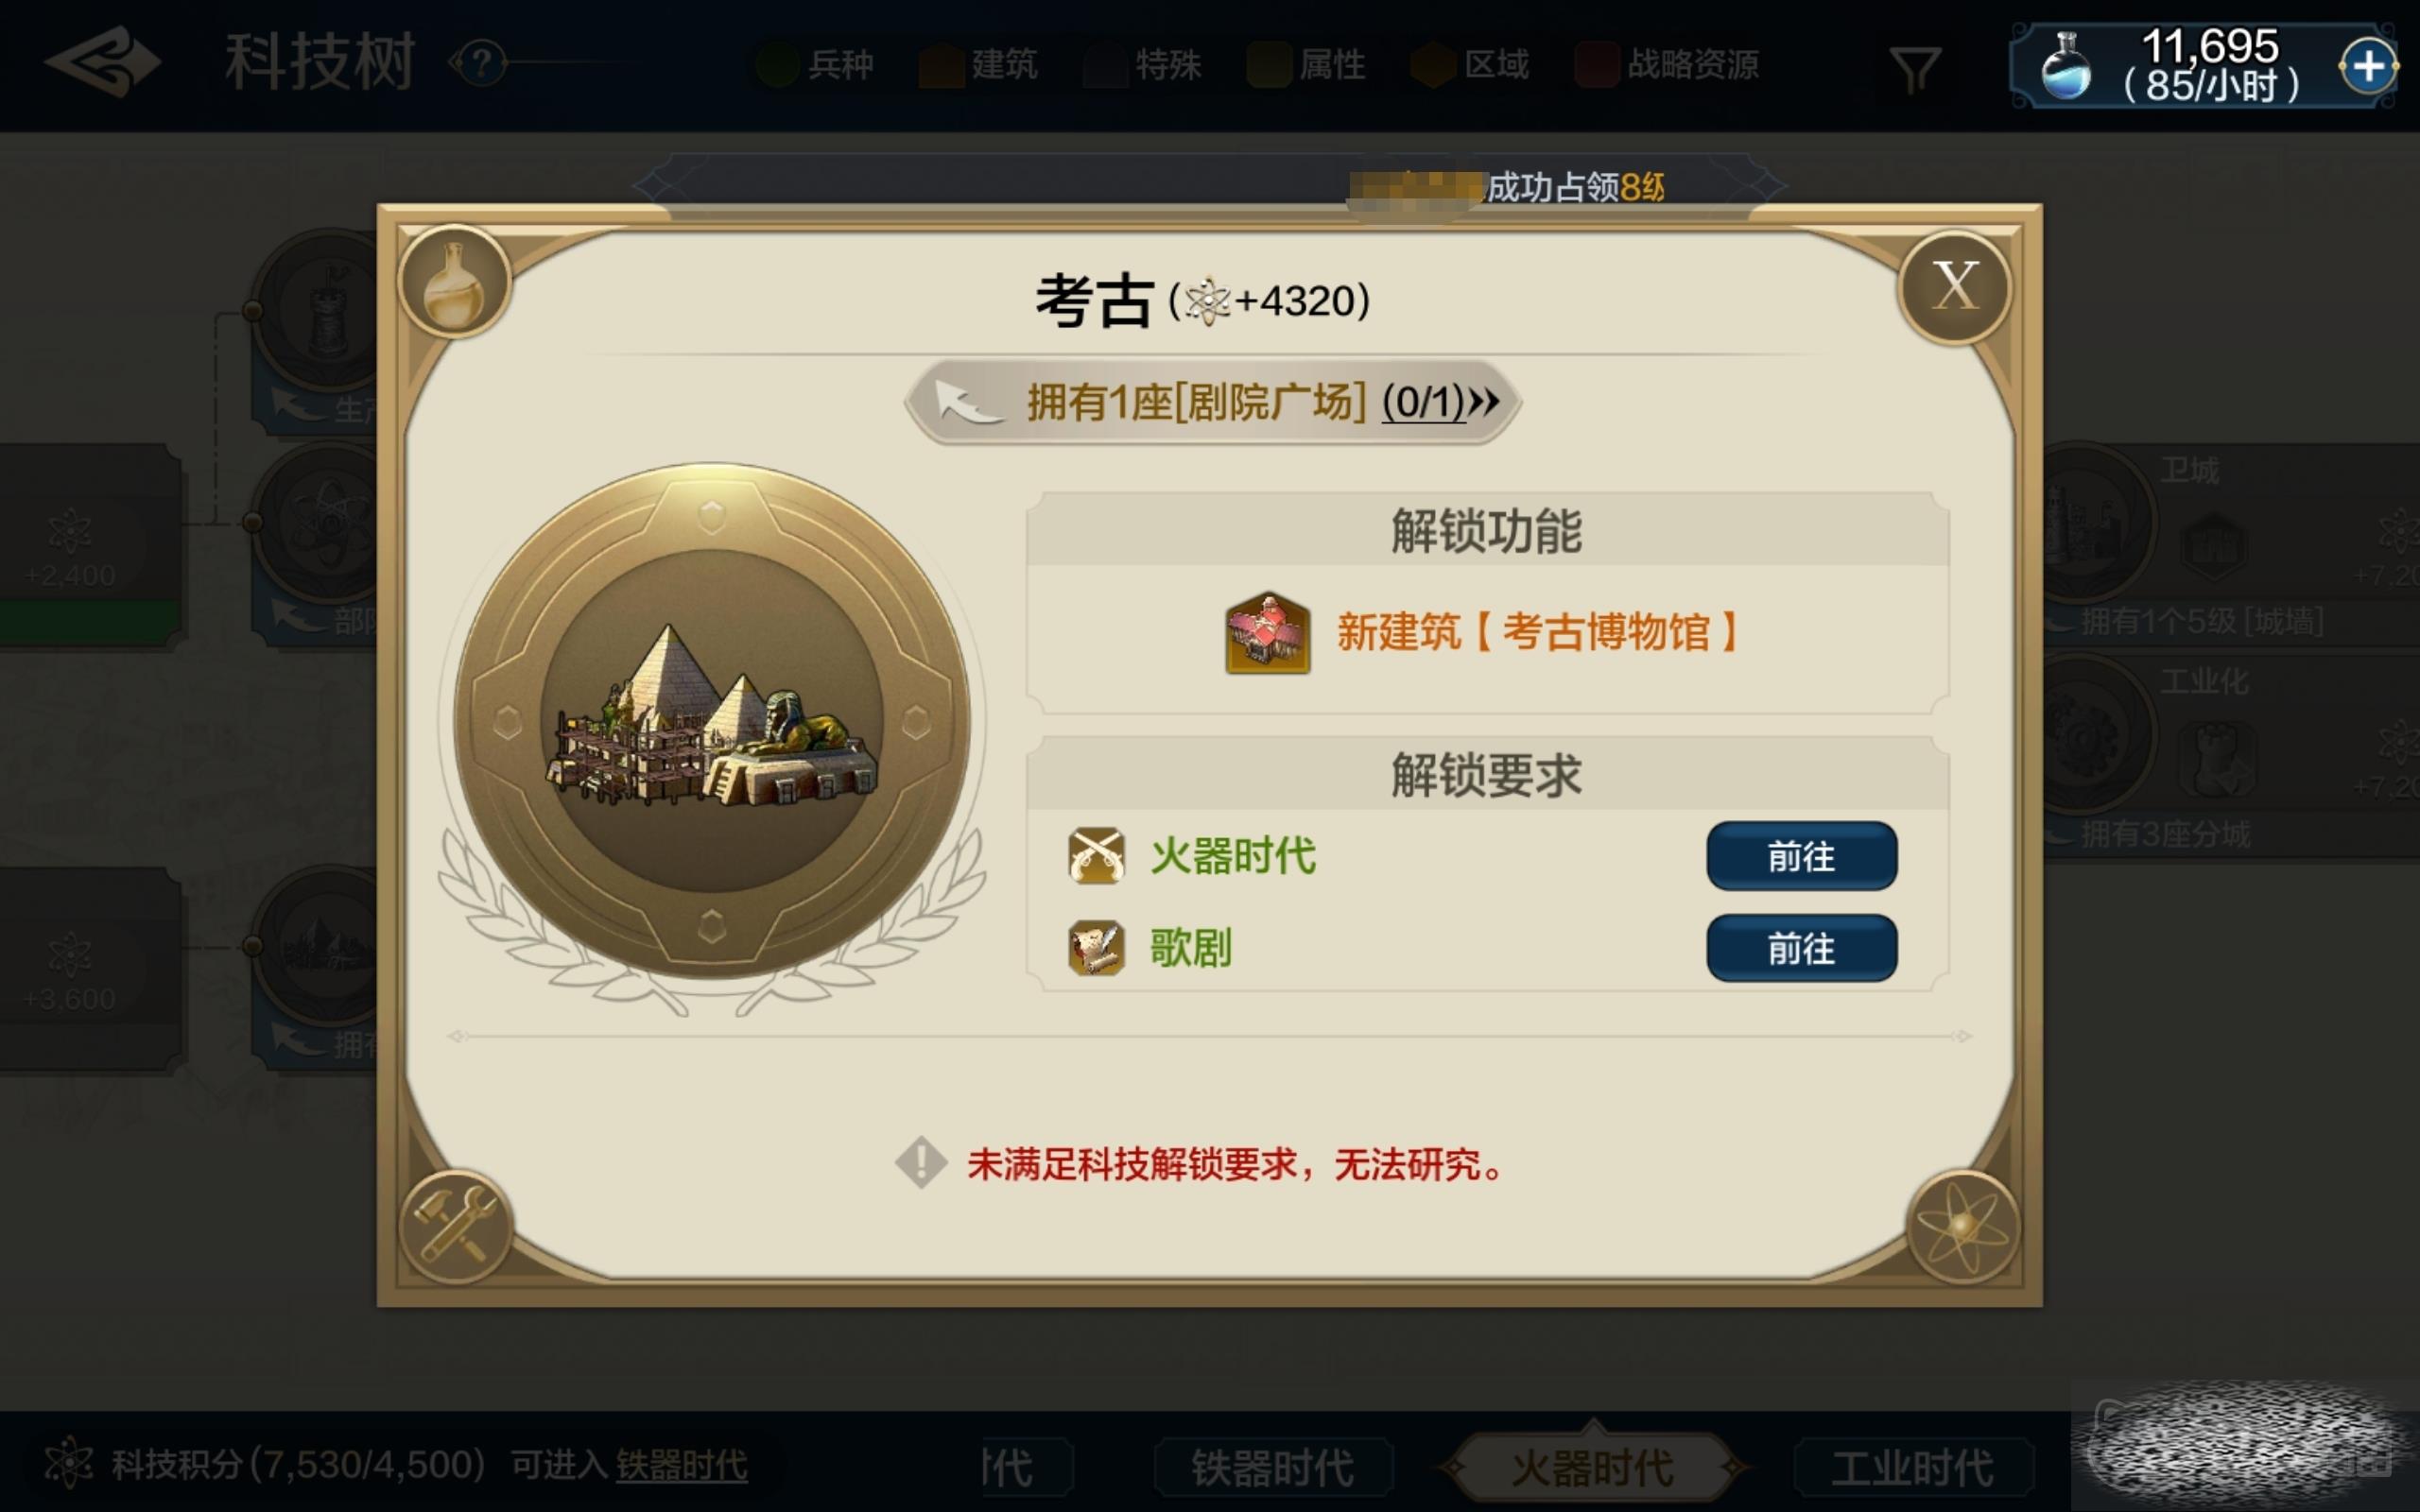Switch to the 工业时代 era tab
The height and width of the screenshot is (1512, 2420).
[x=1913, y=1468]
